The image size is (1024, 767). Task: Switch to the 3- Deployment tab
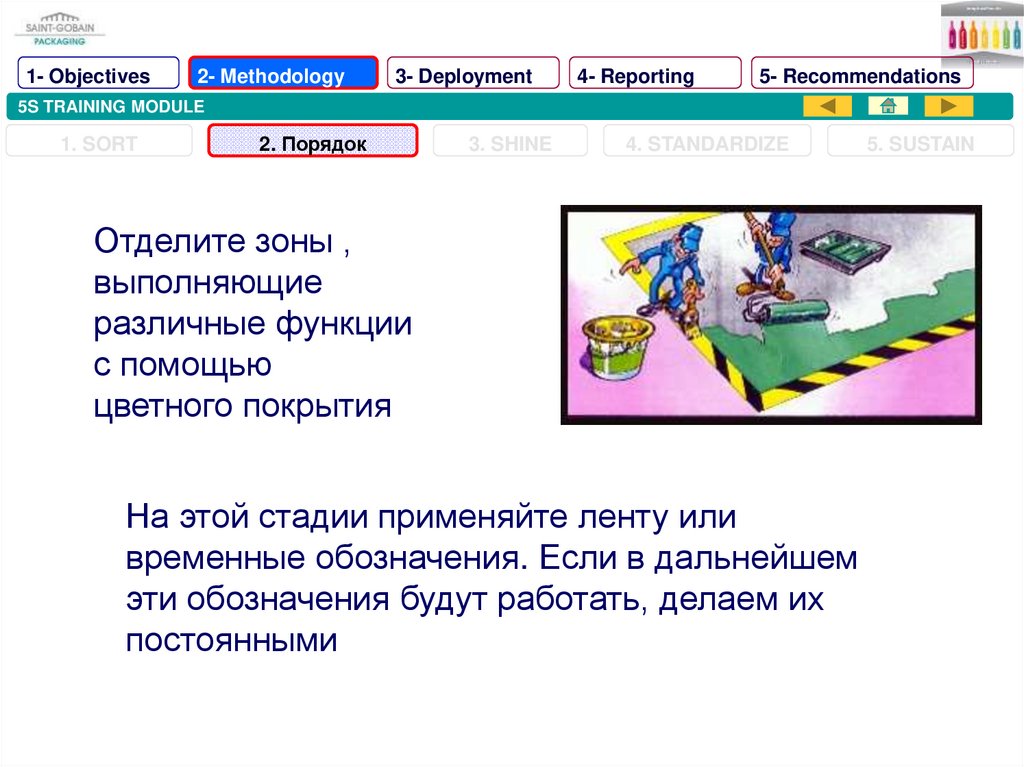click(472, 76)
